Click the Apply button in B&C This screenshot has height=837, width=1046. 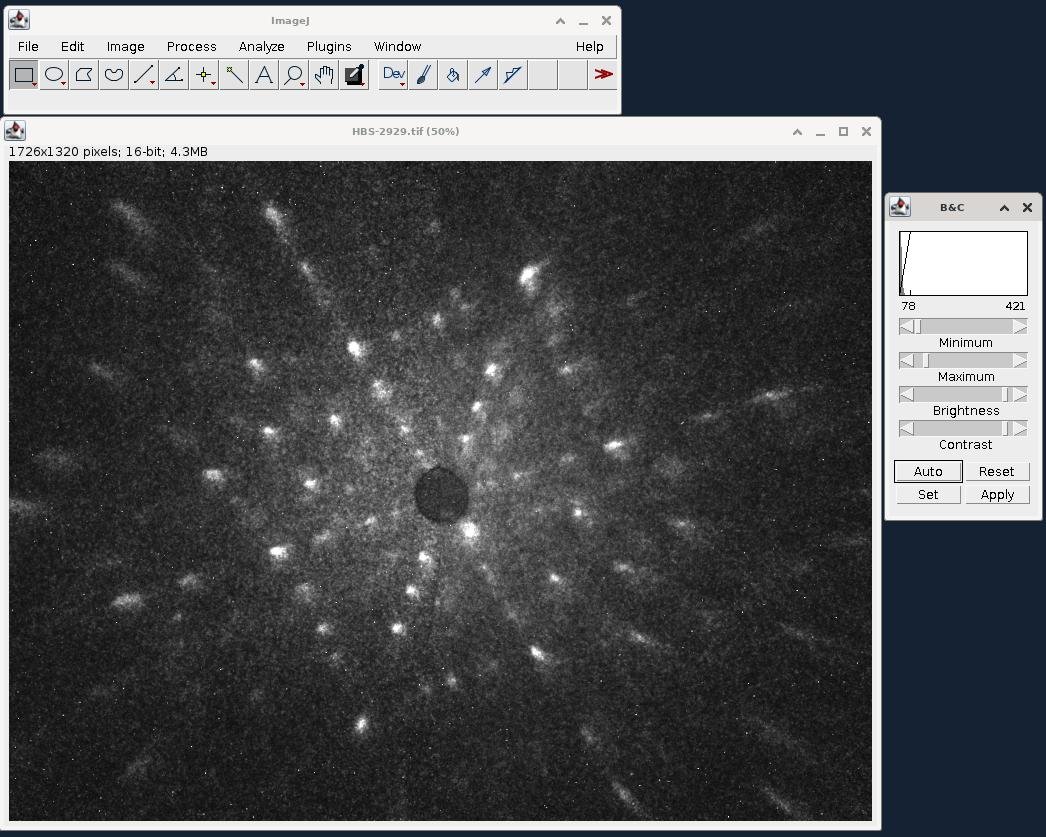pyautogui.click(x=997, y=495)
